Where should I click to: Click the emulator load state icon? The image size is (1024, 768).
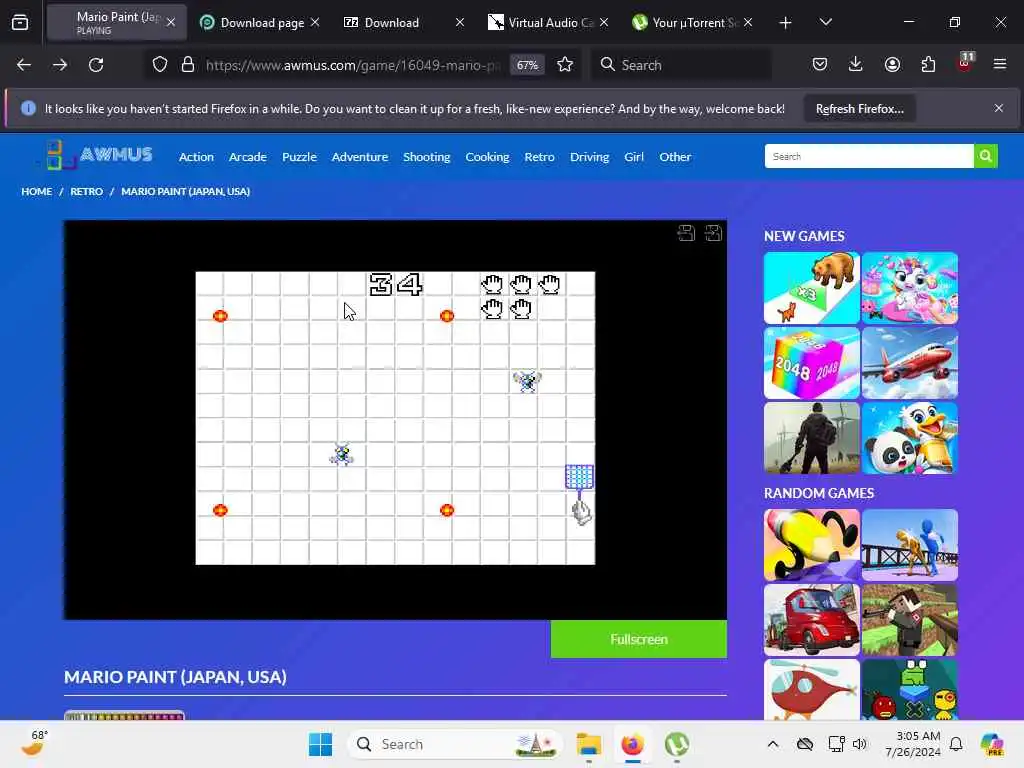[713, 233]
